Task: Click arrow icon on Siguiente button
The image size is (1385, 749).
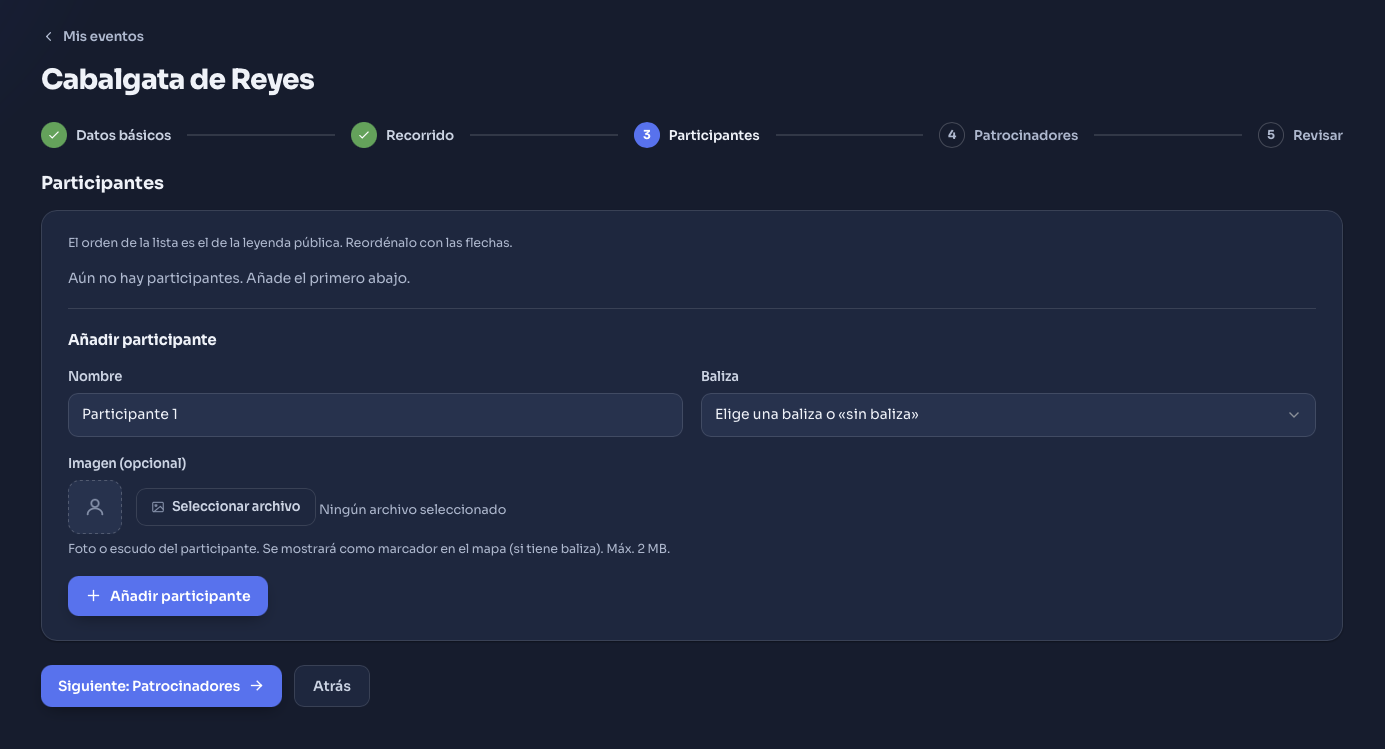Action: click(x=257, y=686)
